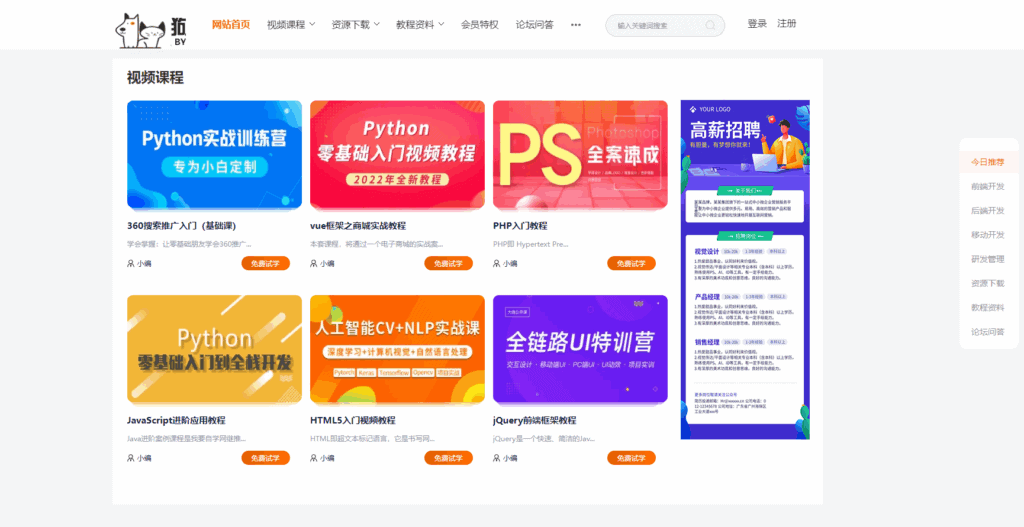The height and width of the screenshot is (527, 1024).
Task: Click the magnifier search icon
Action: pyautogui.click(x=710, y=26)
